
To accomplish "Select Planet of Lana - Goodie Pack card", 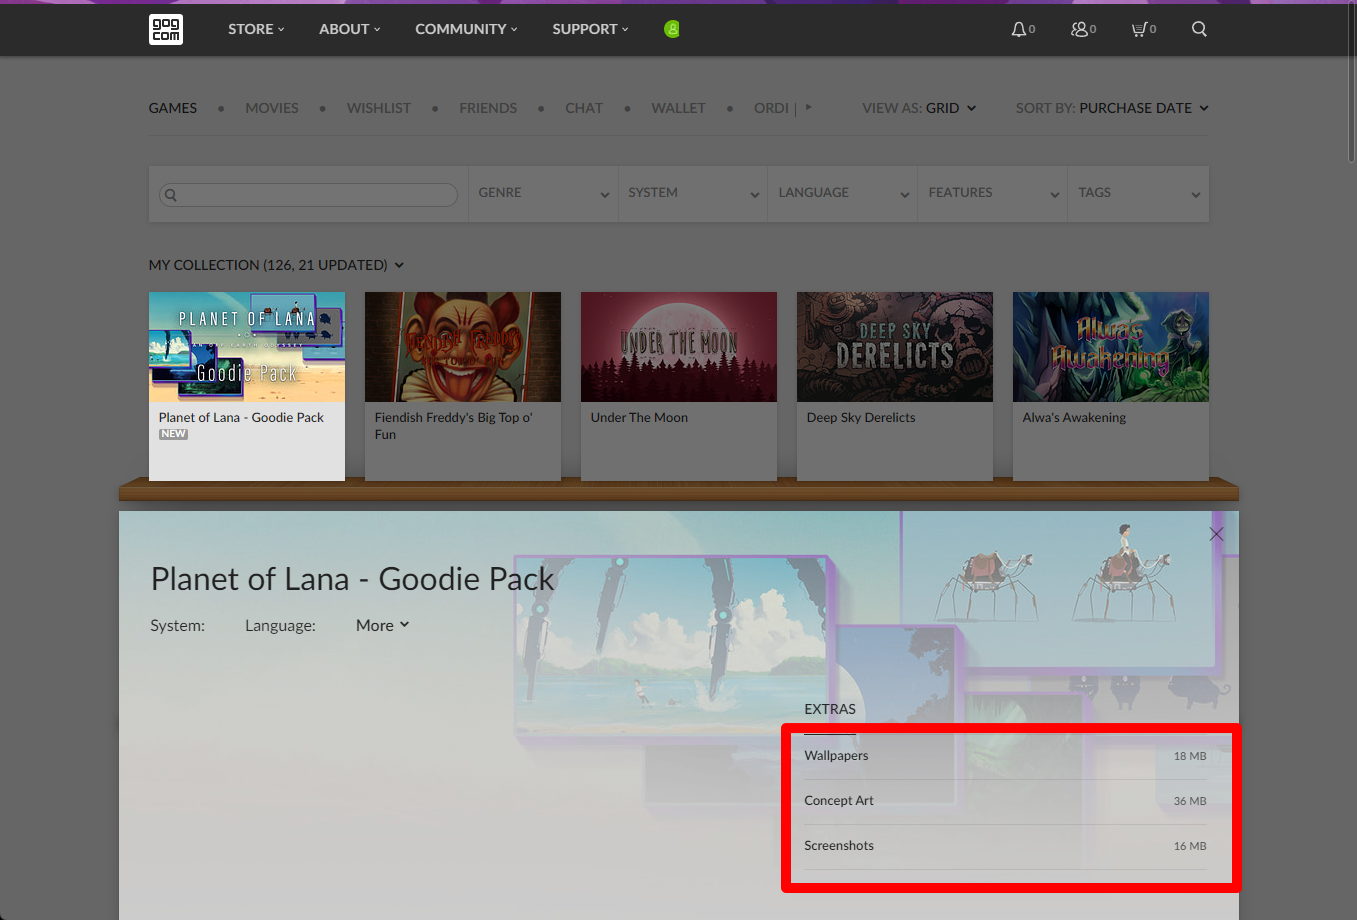I will [x=247, y=386].
